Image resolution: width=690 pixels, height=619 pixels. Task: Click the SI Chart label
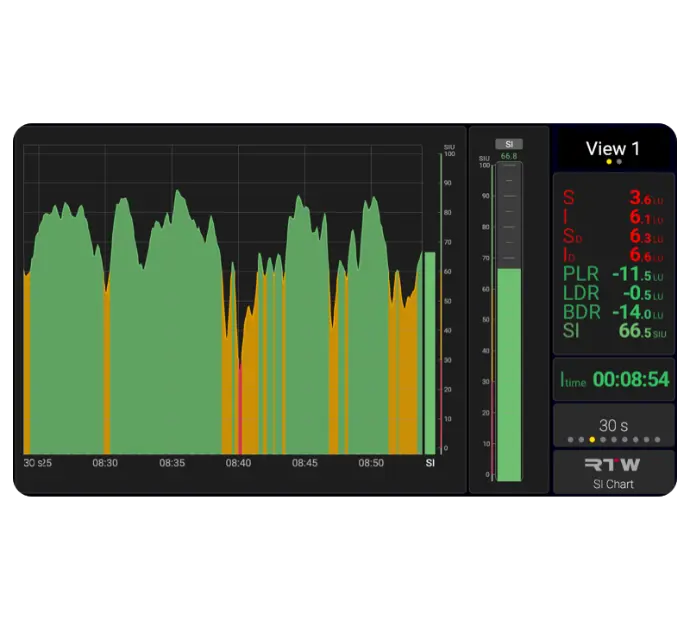613,484
